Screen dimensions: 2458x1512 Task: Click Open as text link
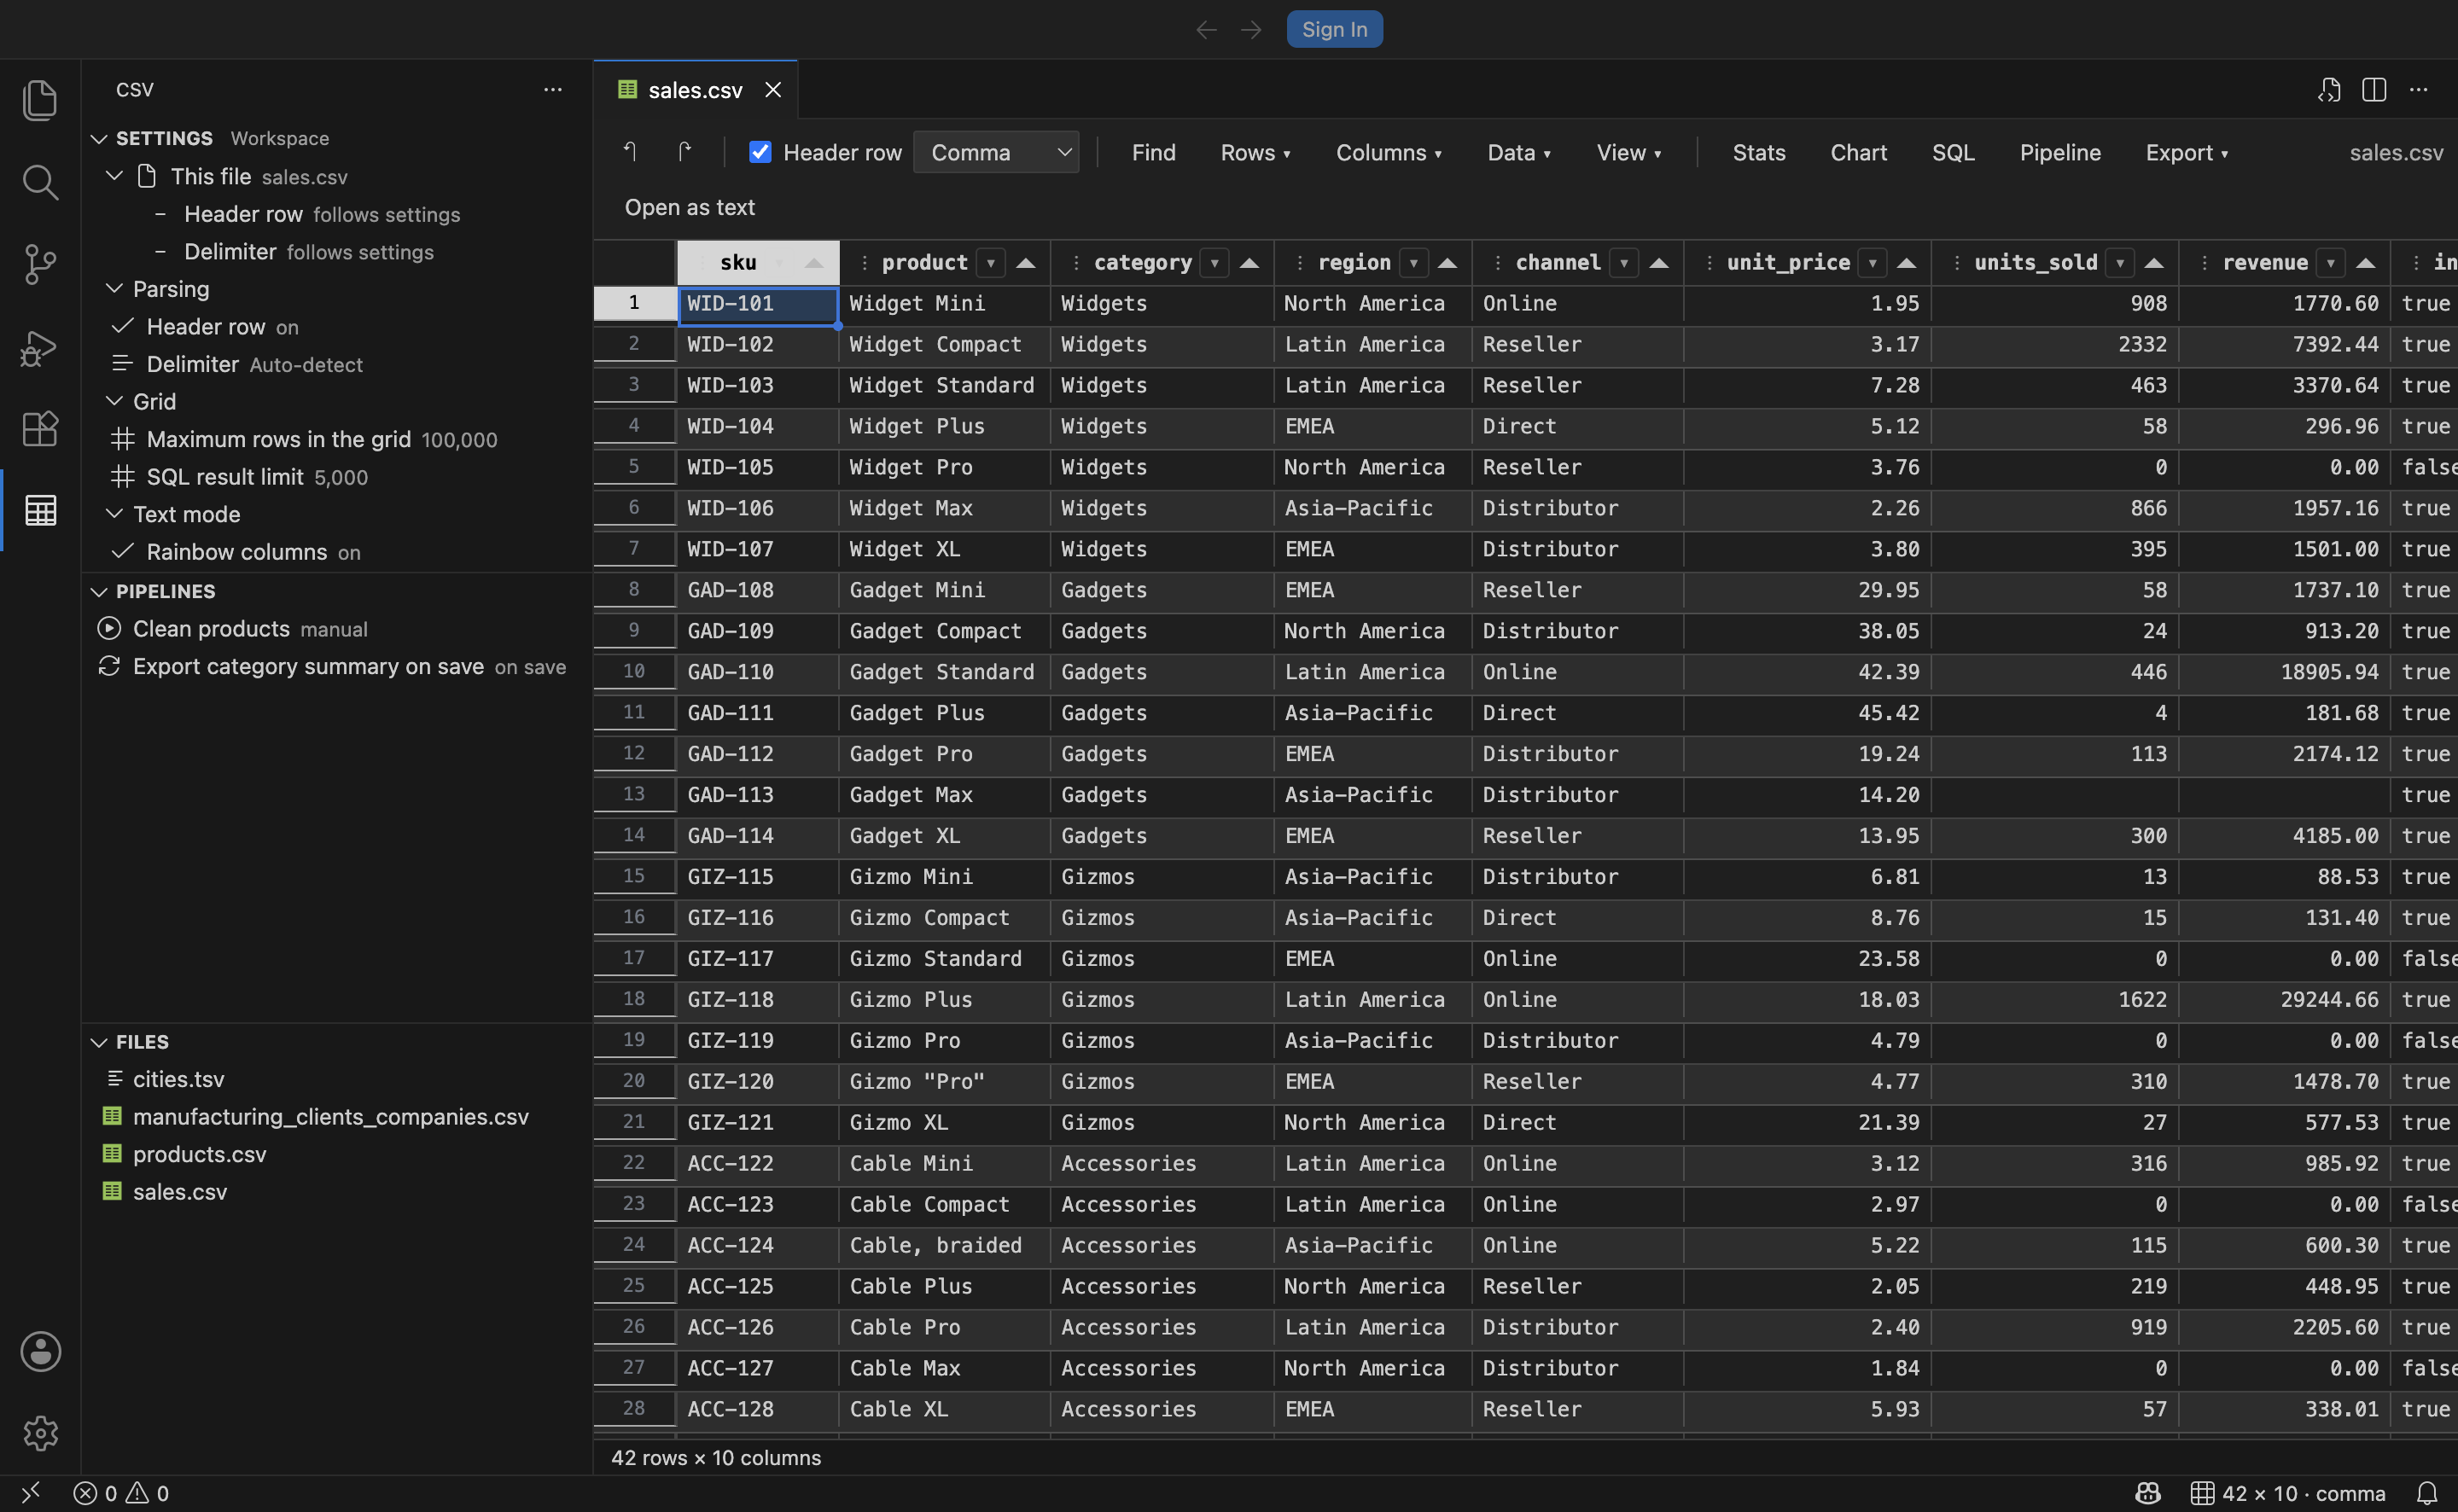click(x=690, y=207)
